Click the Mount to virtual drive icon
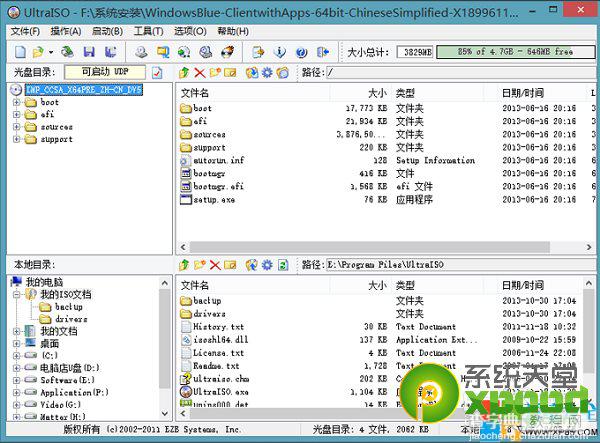Screen dimensions: 600x443 (206, 52)
